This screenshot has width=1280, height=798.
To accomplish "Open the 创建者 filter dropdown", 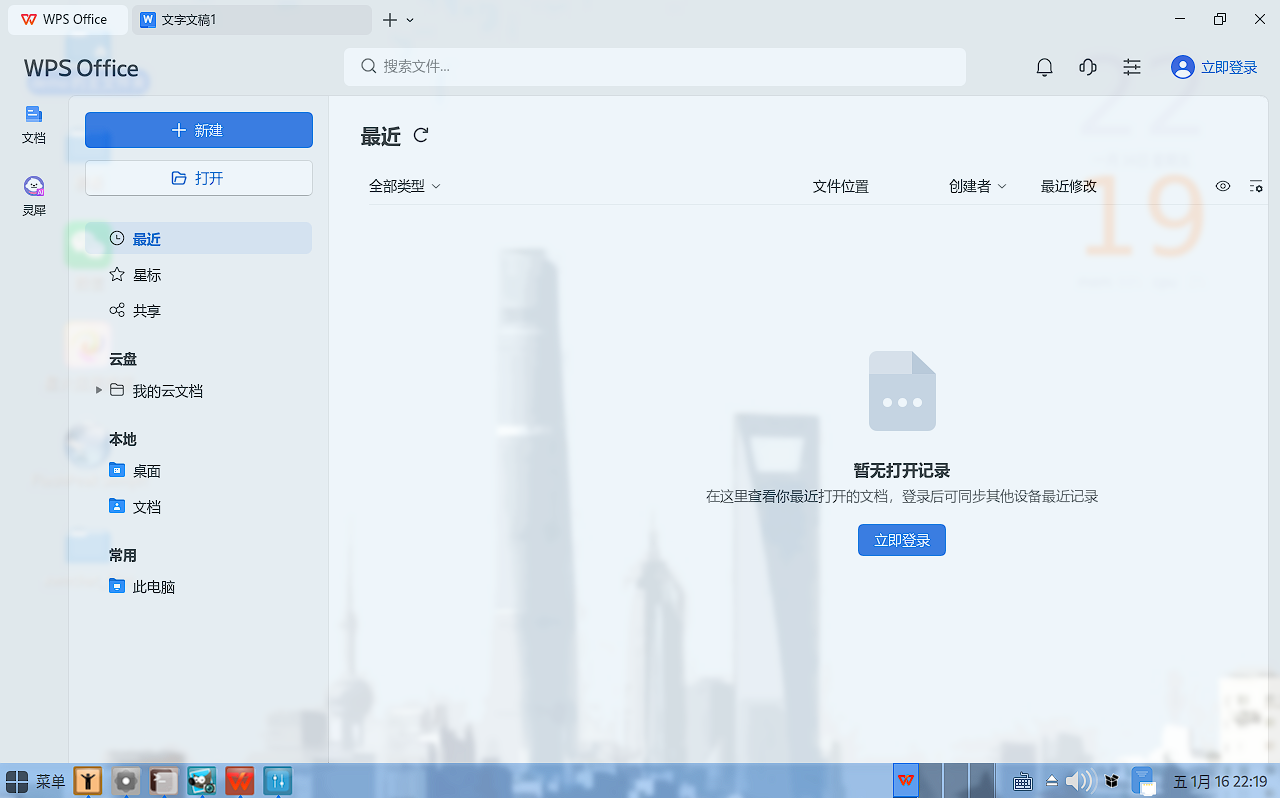I will (978, 186).
